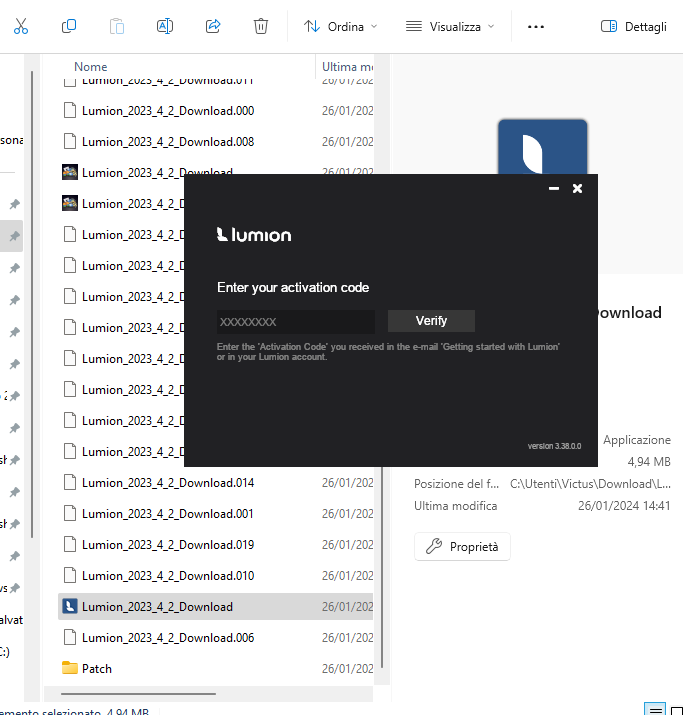Viewport: 683px width, 715px height.
Task: Click the Lumion preview thumbnail in details pane
Action: click(543, 147)
